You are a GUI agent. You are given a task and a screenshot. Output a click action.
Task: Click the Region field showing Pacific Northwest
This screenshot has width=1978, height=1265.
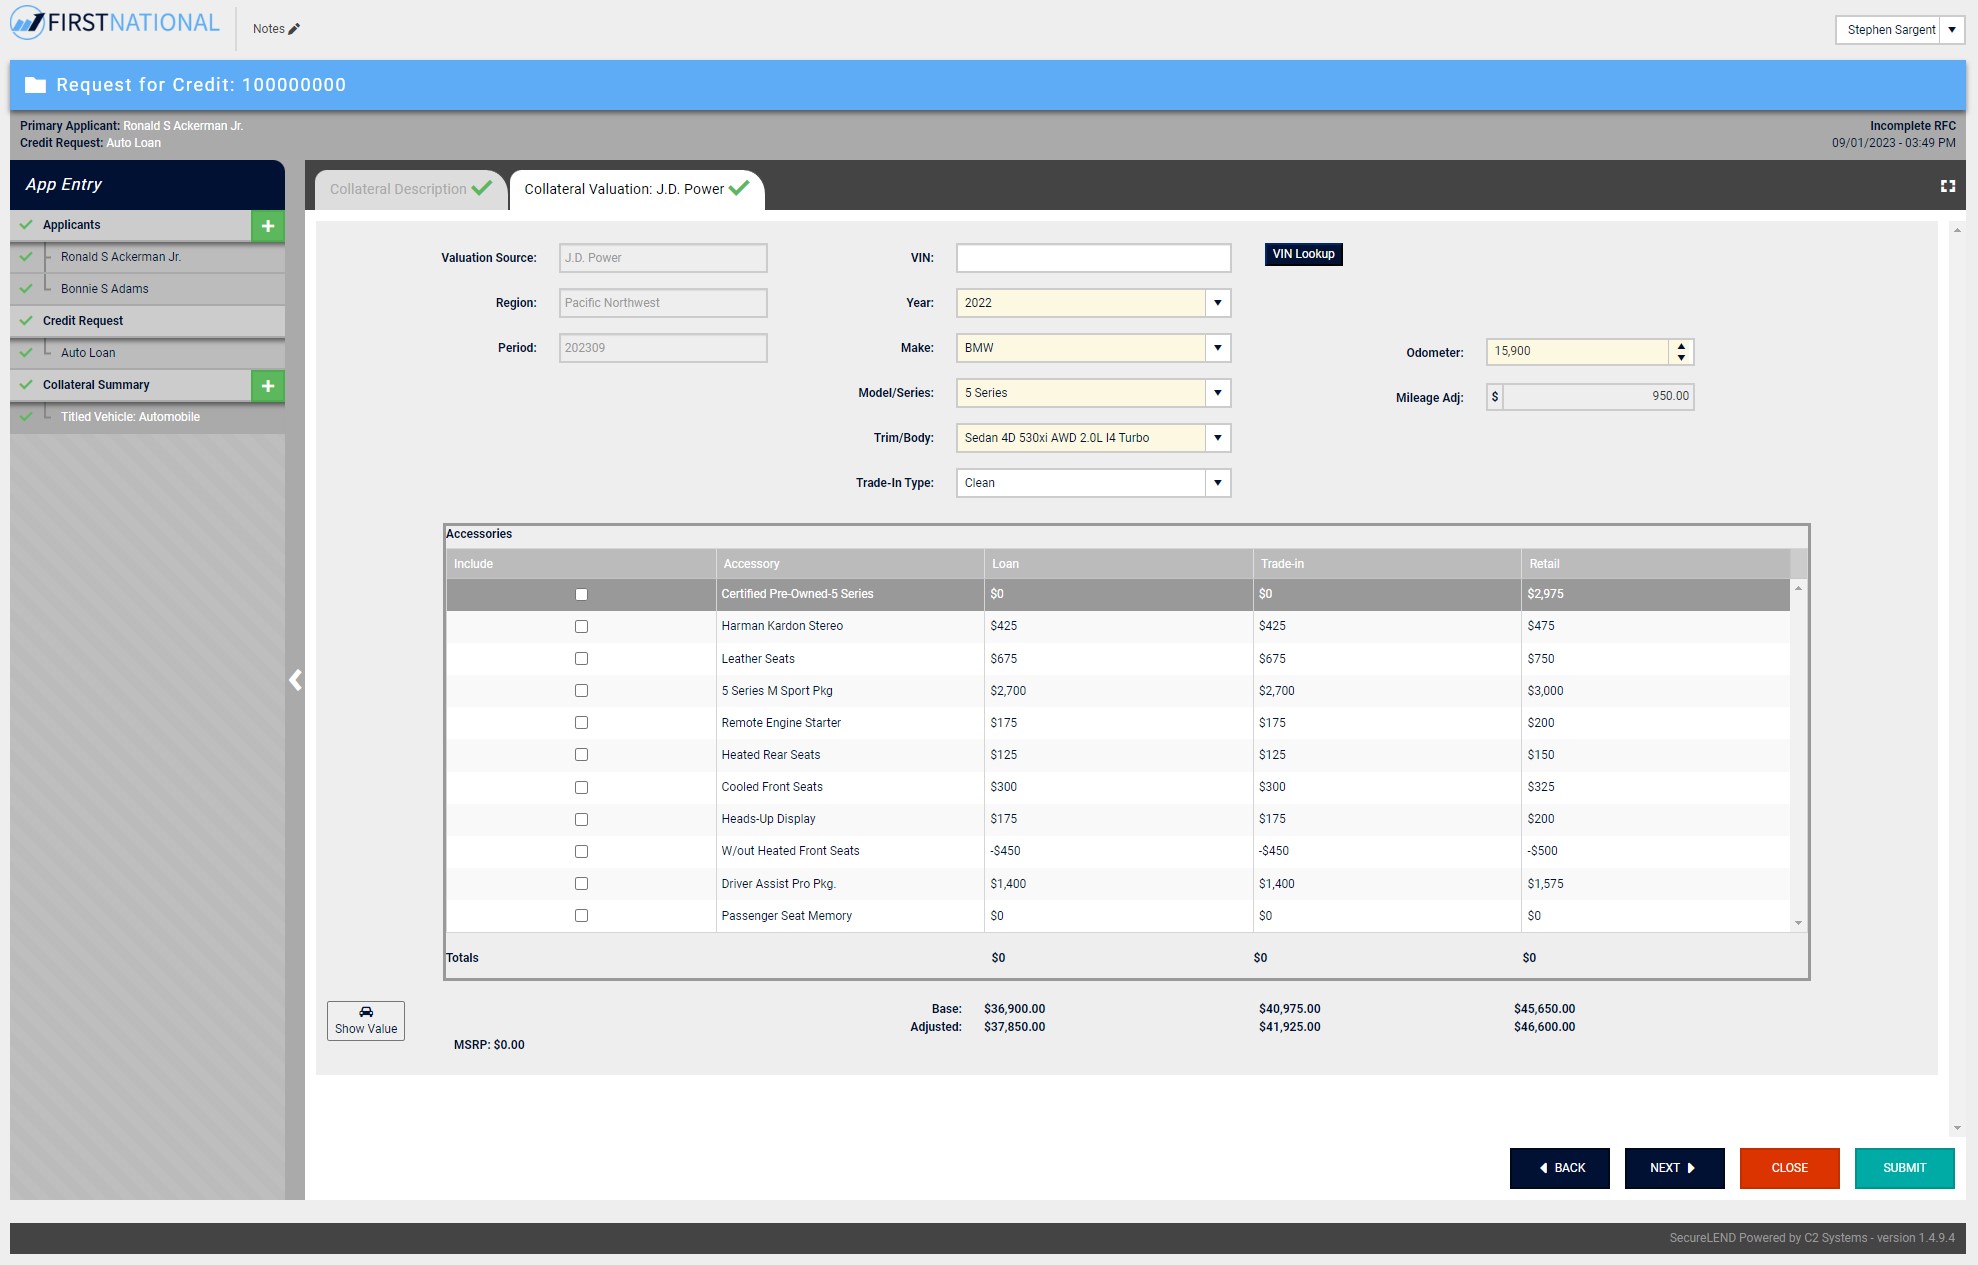(x=663, y=303)
